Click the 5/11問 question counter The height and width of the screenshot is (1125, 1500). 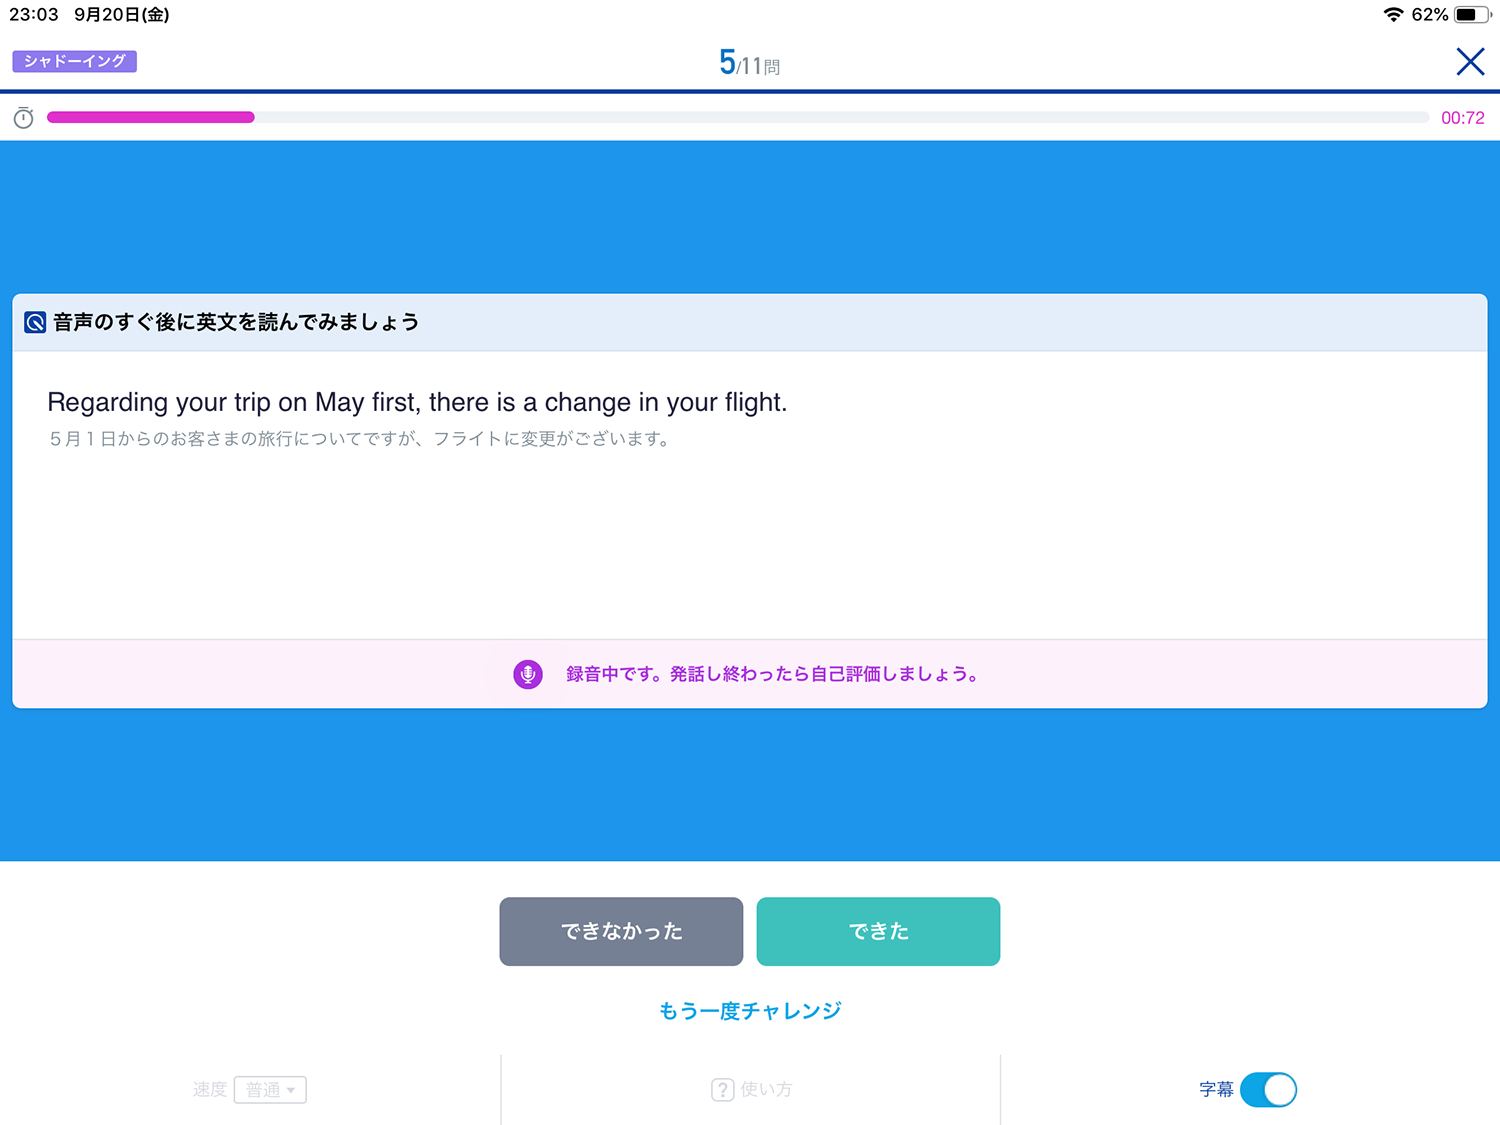pyautogui.click(x=749, y=63)
